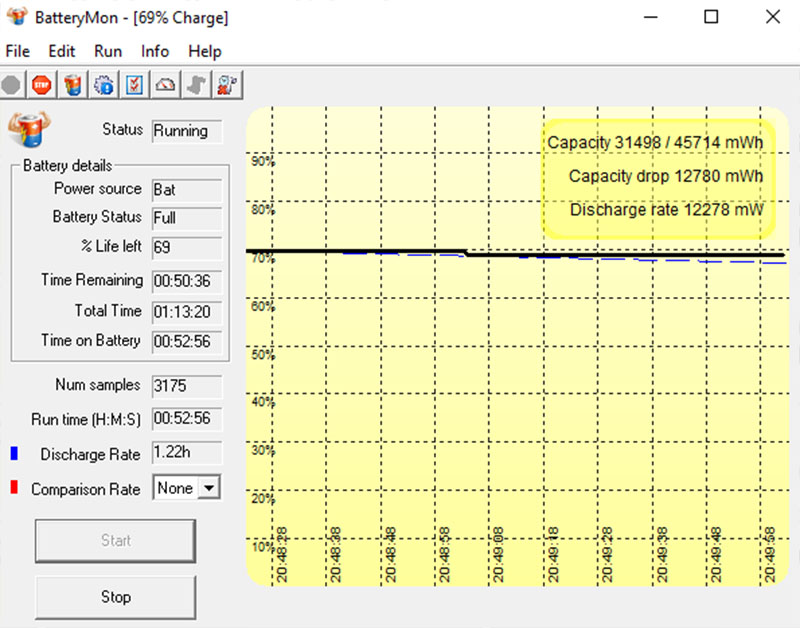This screenshot has height=628, width=800.
Task: Click the Discharge Rate field 1.22h
Action: coord(187,453)
